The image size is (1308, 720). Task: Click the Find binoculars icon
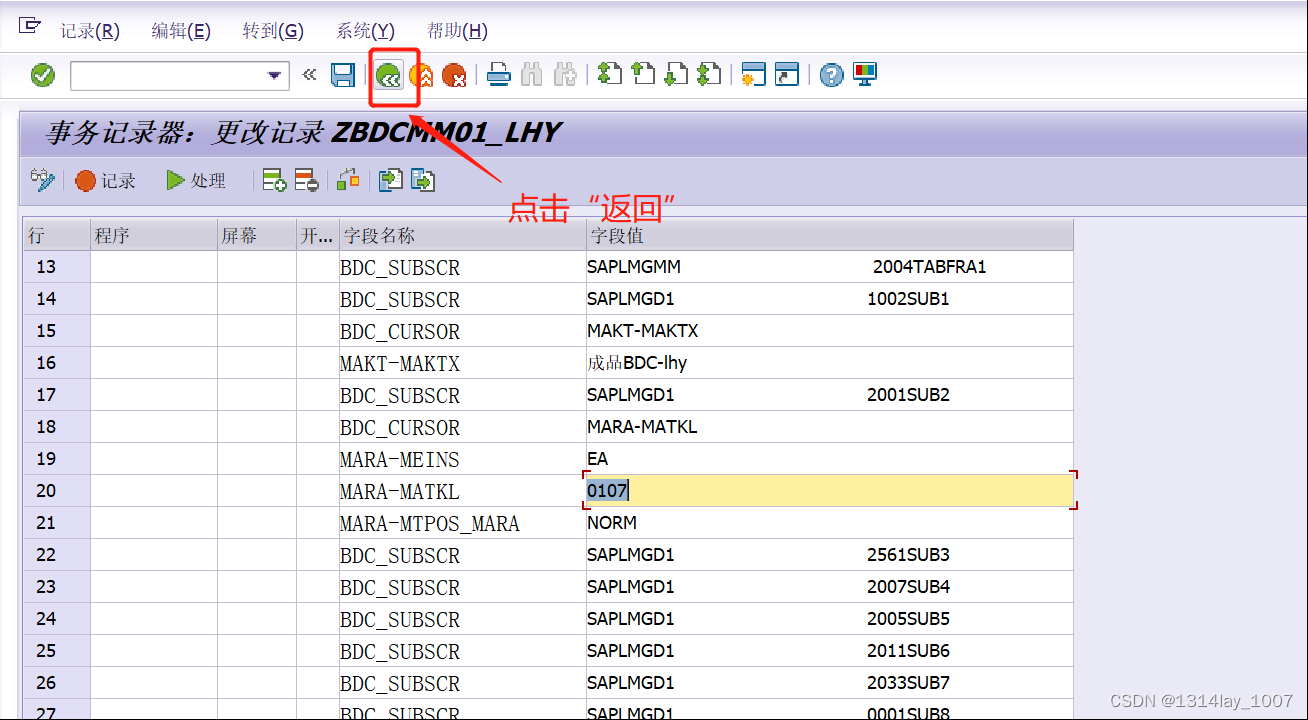532,75
